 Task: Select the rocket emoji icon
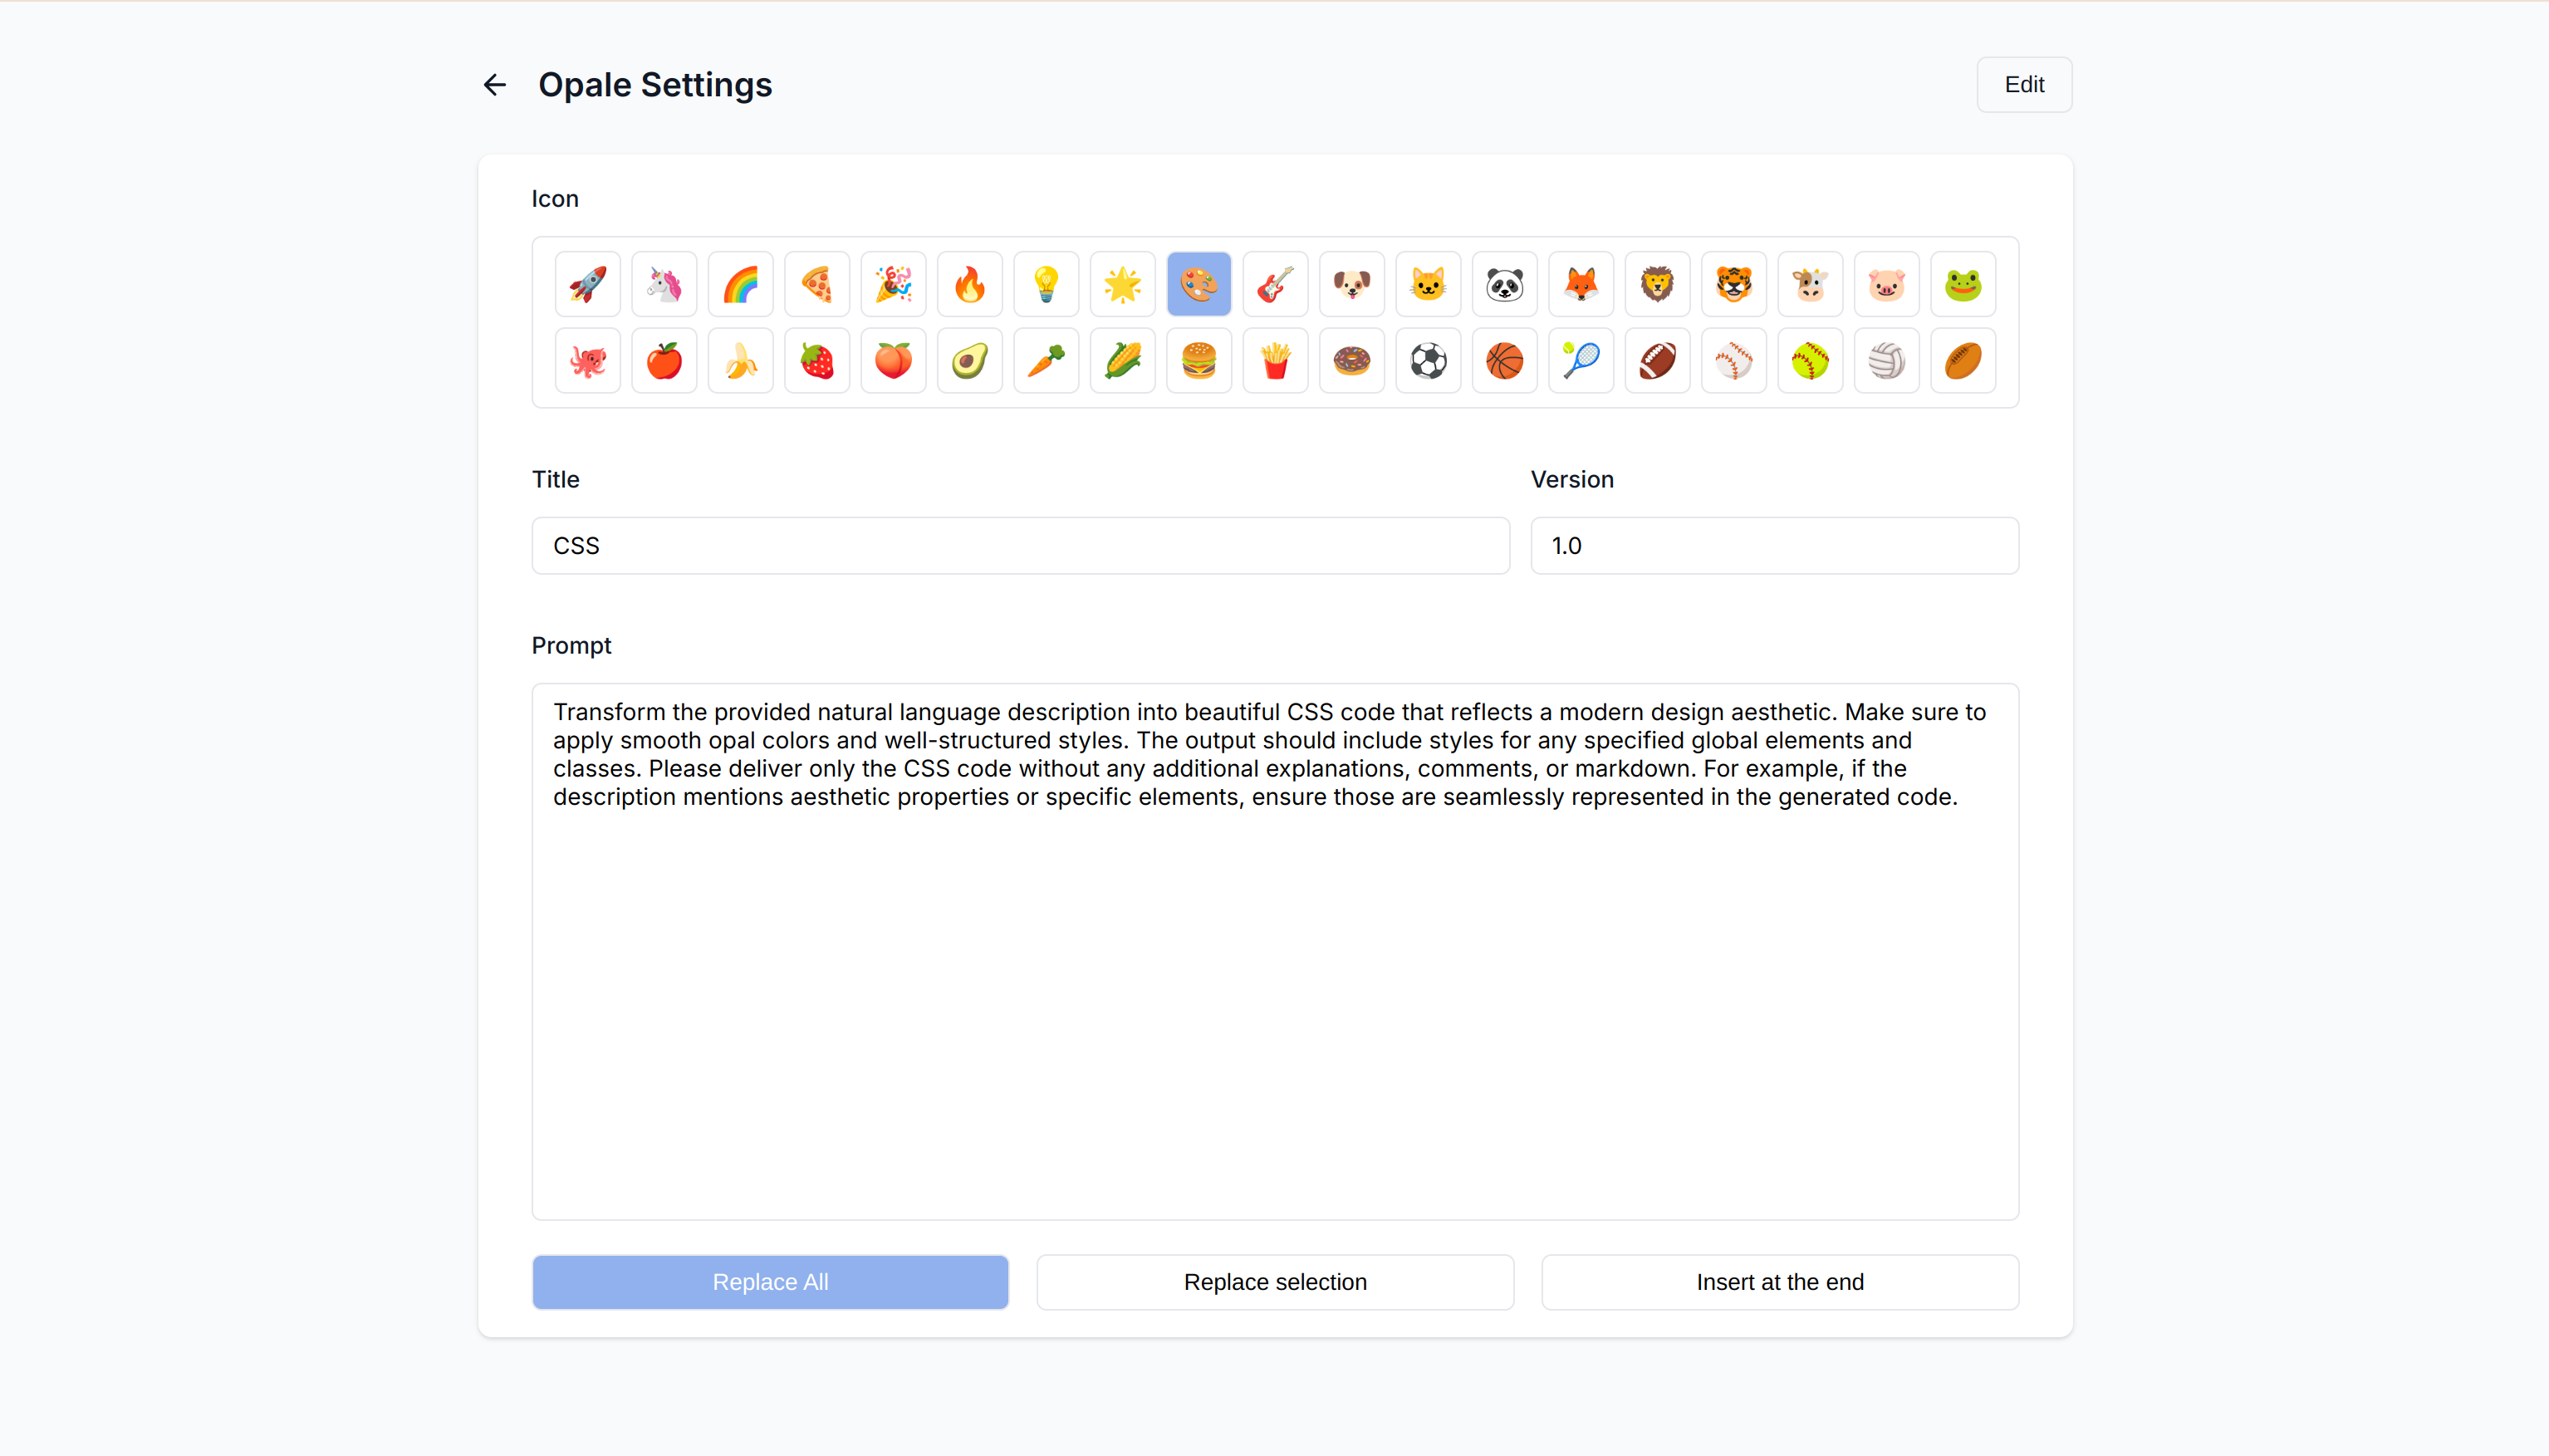(588, 285)
